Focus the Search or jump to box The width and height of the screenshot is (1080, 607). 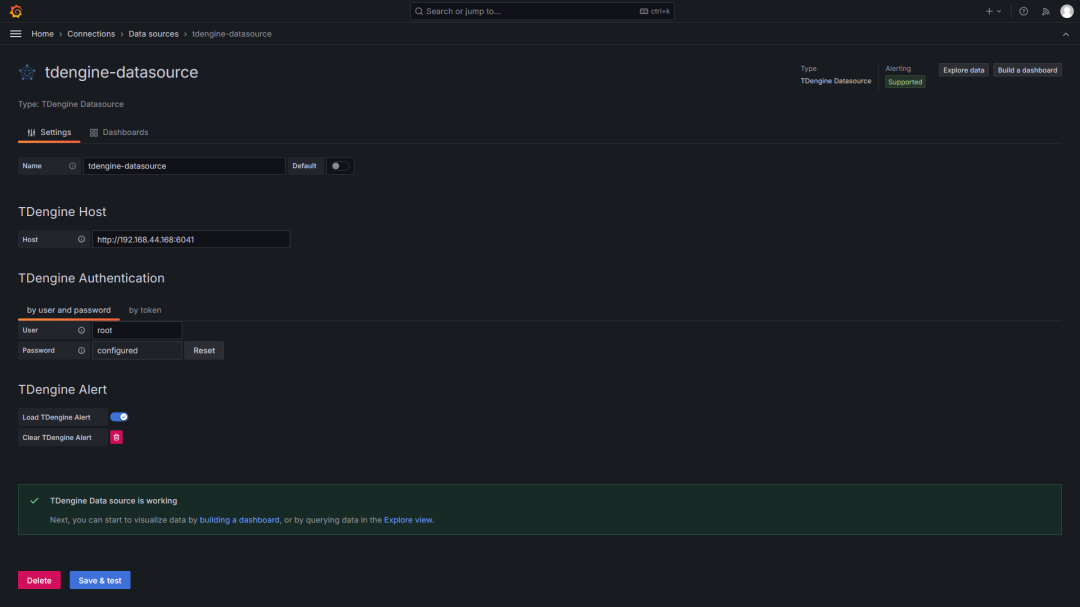[x=541, y=11]
